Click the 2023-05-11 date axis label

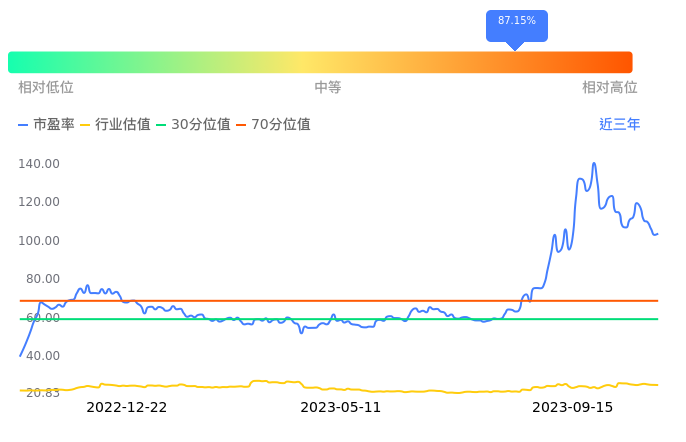341,407
